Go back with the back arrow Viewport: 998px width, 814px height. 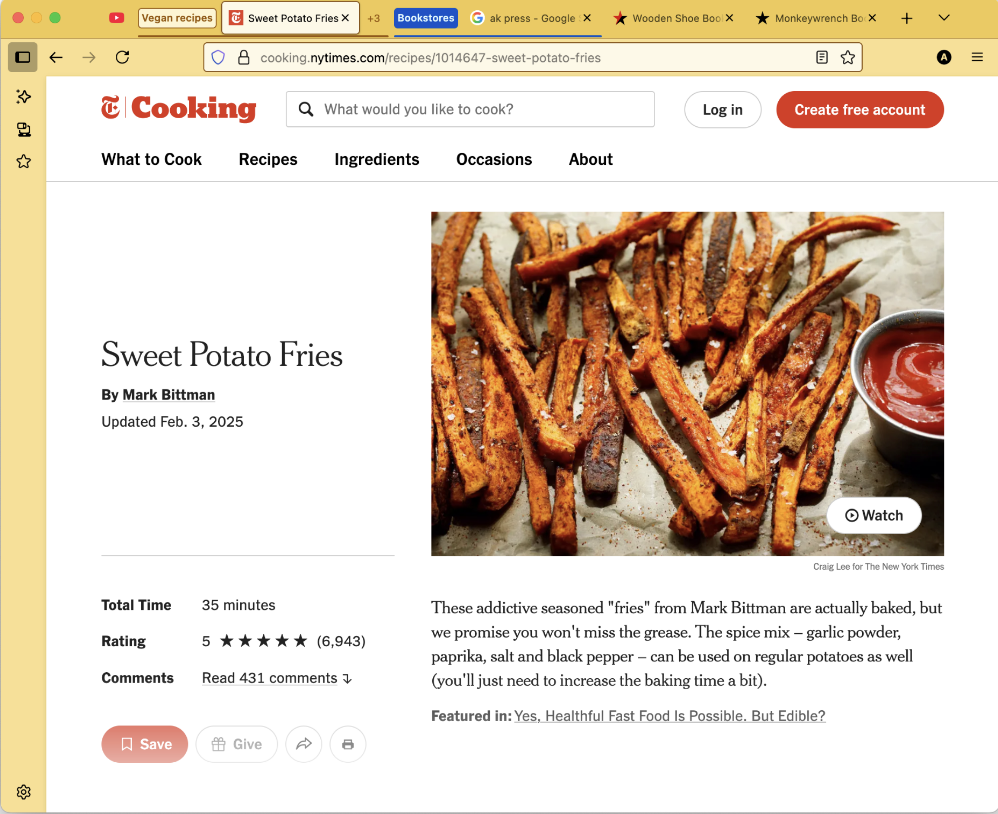tap(56, 57)
